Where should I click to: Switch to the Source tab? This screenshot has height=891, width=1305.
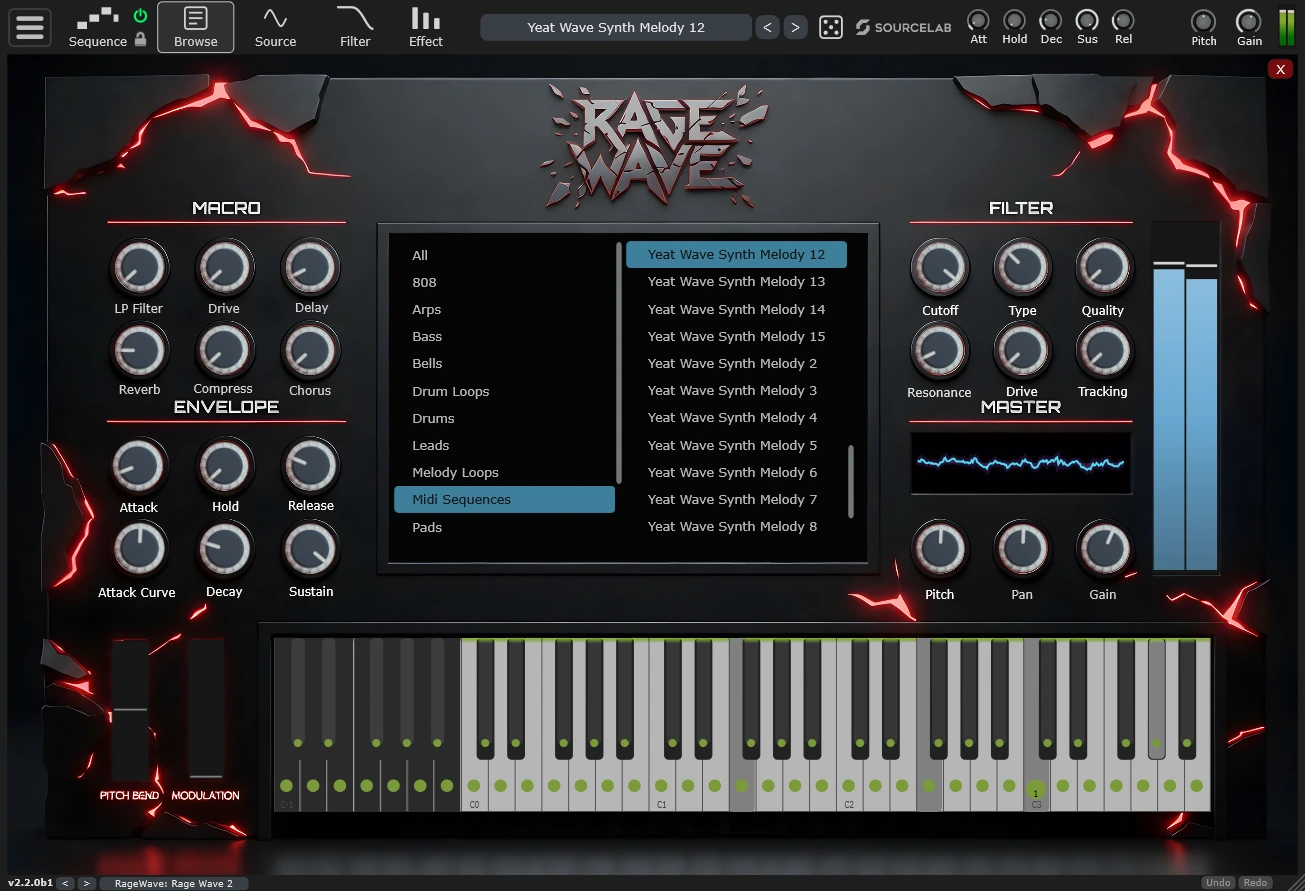[275, 27]
